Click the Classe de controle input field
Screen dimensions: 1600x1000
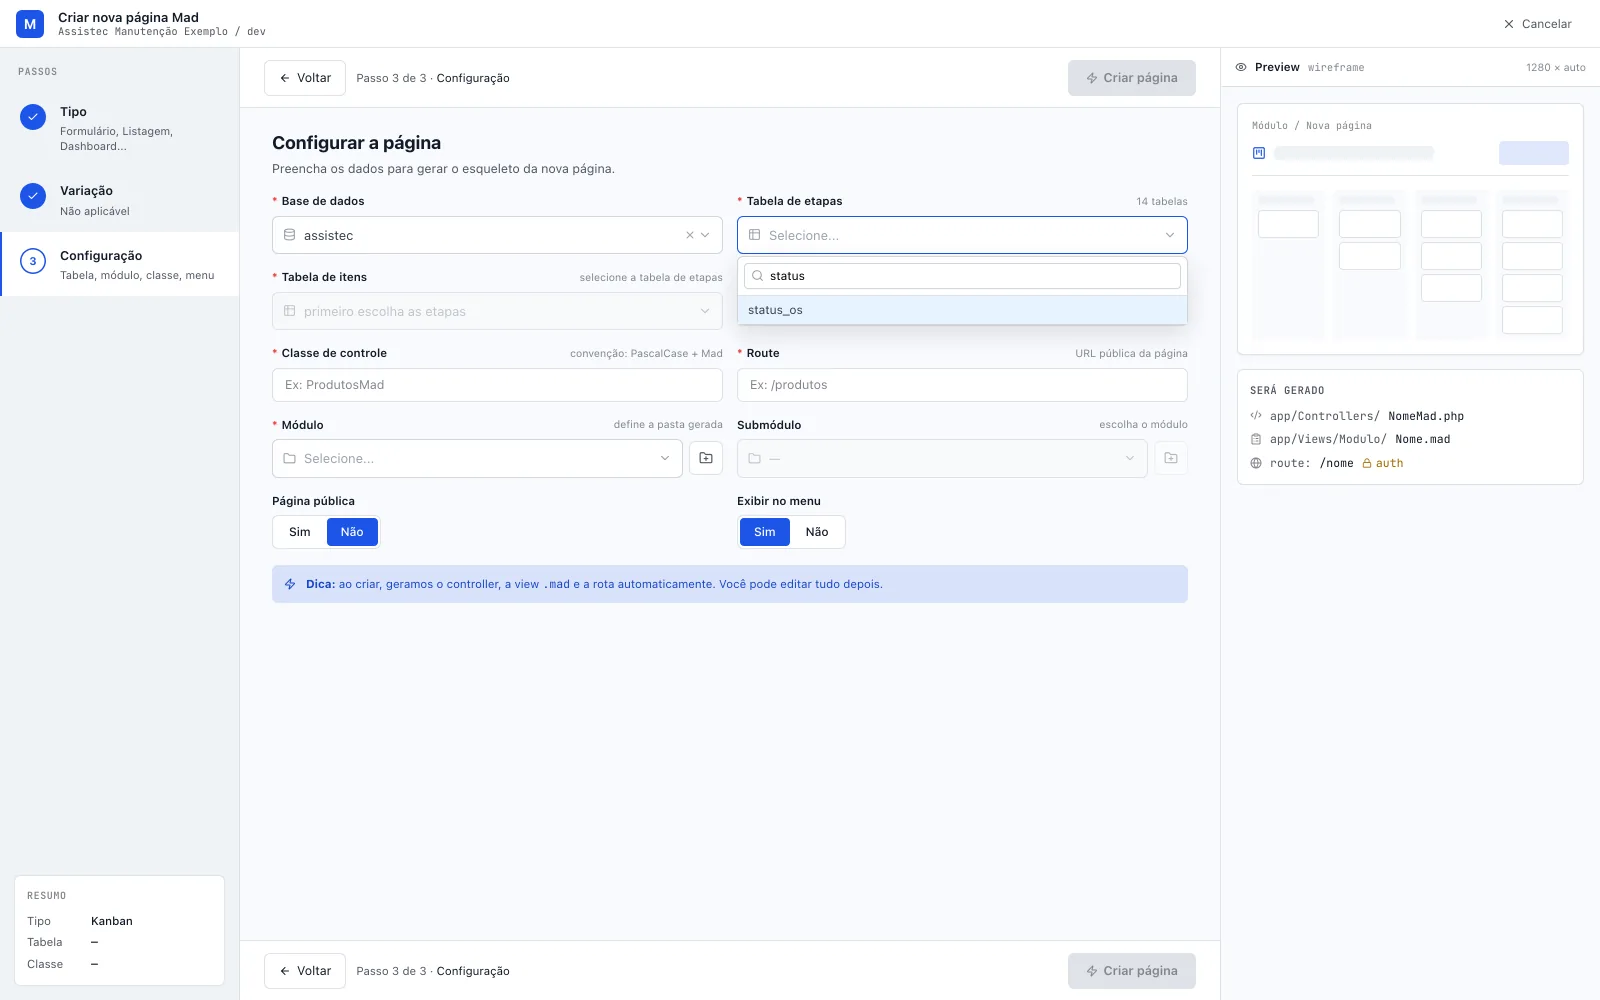(x=497, y=385)
